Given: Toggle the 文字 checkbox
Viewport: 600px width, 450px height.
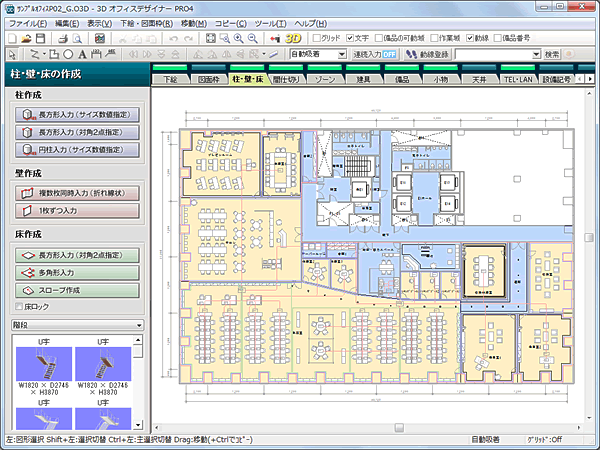Looking at the screenshot, I should [x=349, y=38].
